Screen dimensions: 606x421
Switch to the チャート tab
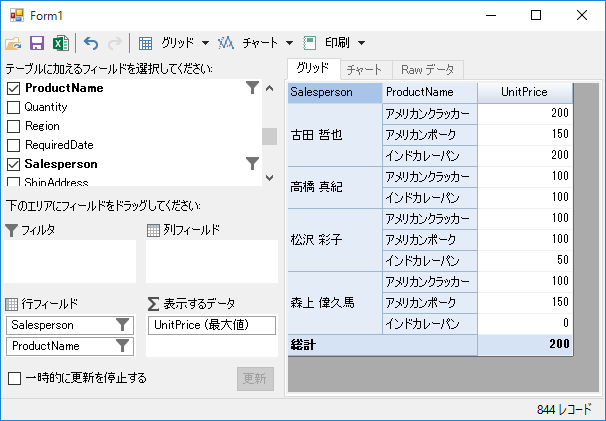point(365,70)
